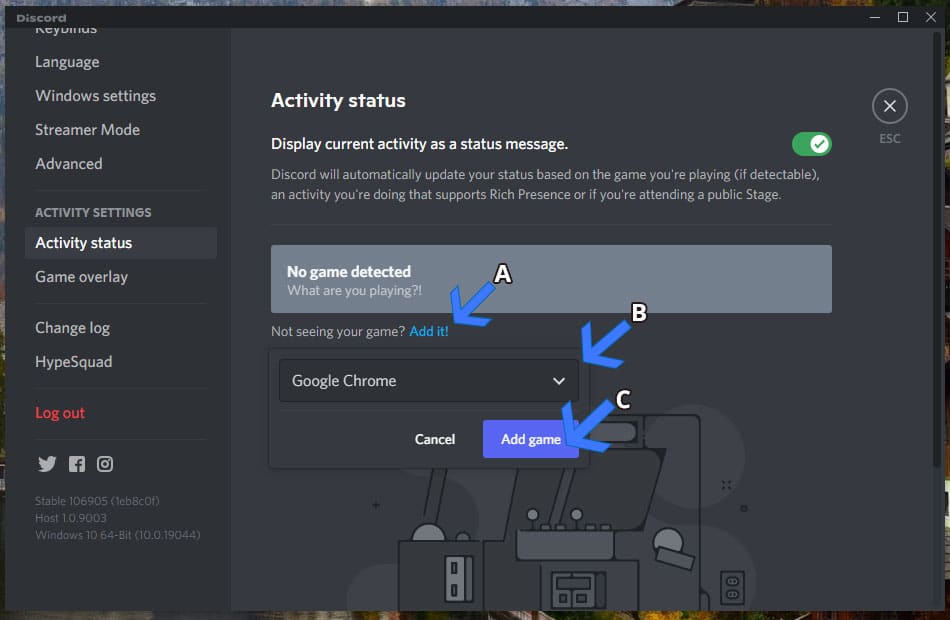Image resolution: width=950 pixels, height=620 pixels.
Task: Go to Streamer Mode settings
Action: pyautogui.click(x=87, y=130)
